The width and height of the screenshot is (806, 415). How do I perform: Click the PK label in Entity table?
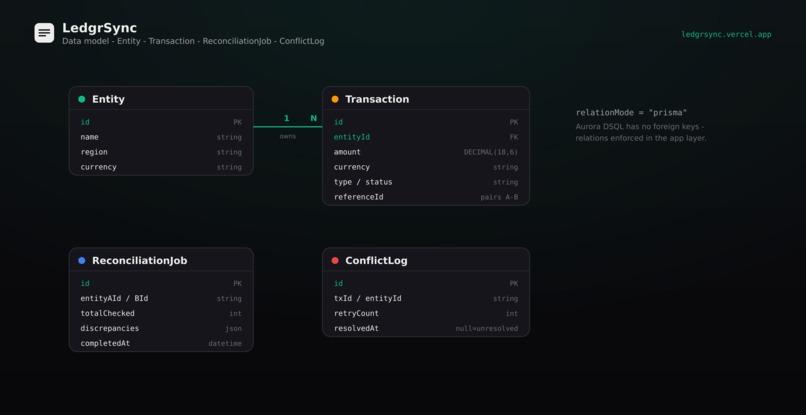coord(237,122)
